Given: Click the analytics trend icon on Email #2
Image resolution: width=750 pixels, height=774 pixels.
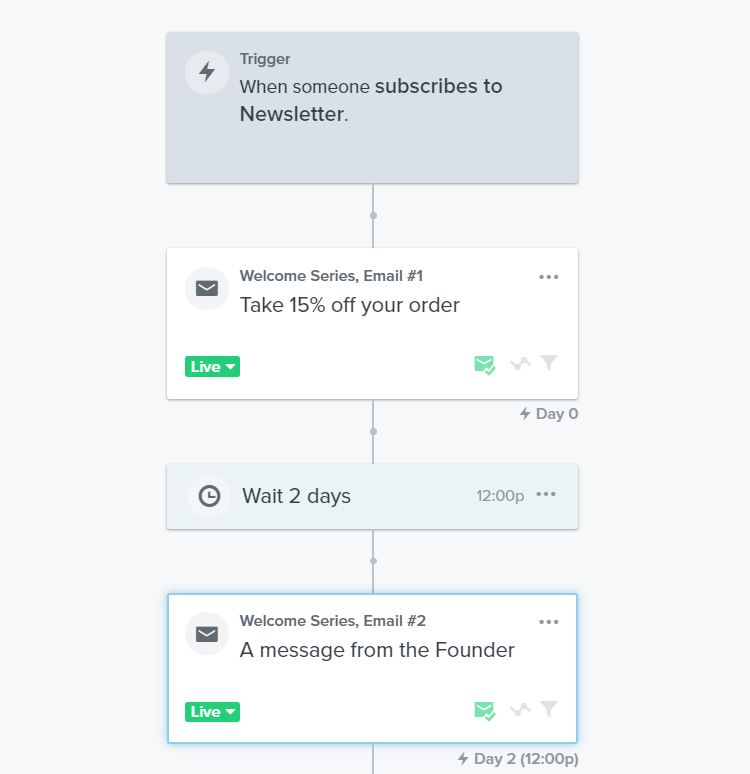Looking at the screenshot, I should coord(520,709).
